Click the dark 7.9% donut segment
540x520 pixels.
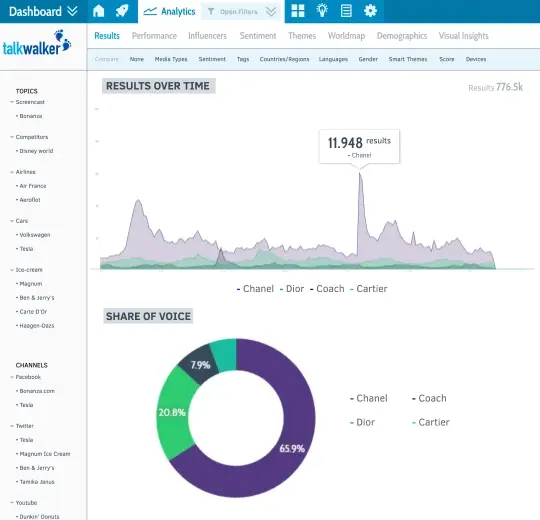[200, 365]
